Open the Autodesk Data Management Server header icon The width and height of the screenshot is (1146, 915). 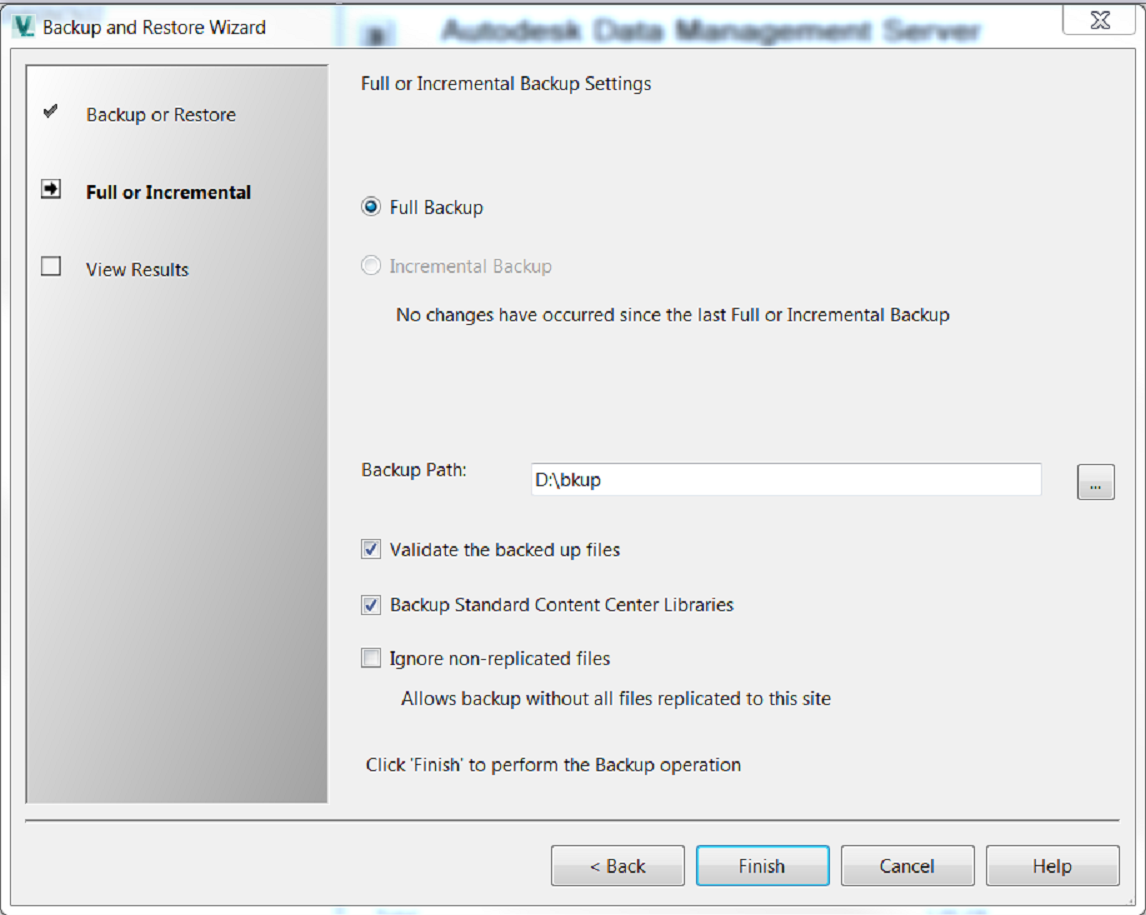(376, 30)
